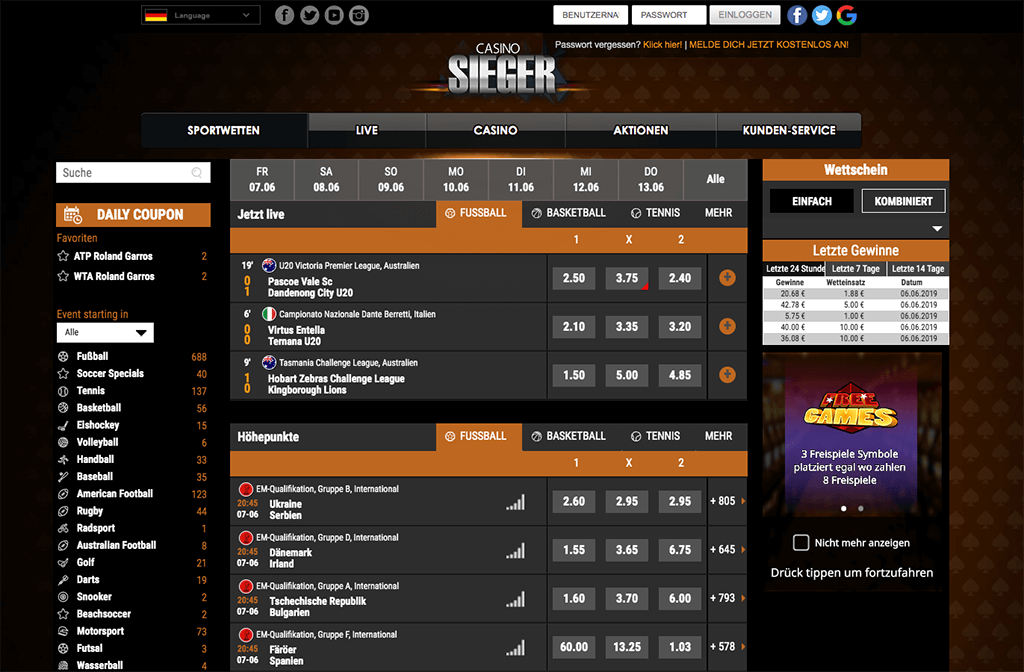Click the Darts icon in the sidebar
1024x672 pixels.
63,580
